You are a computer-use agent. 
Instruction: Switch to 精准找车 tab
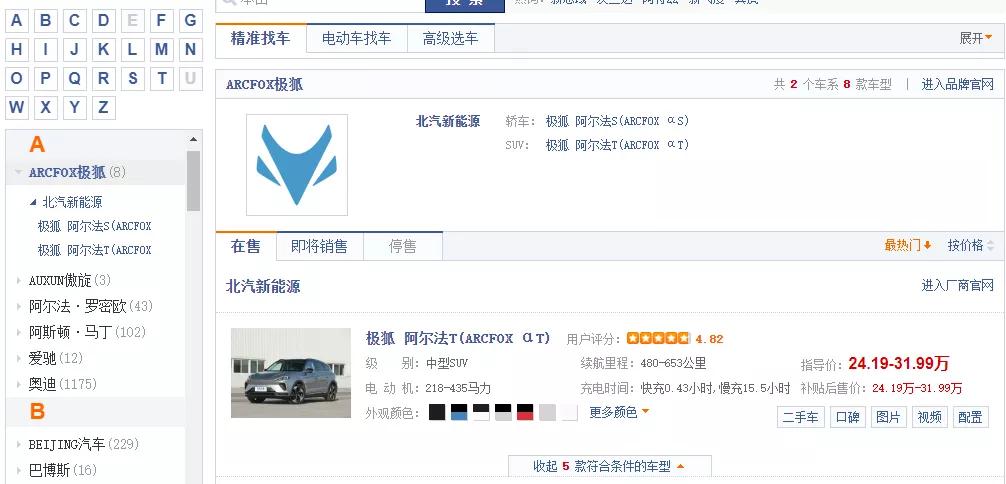pyautogui.click(x=260, y=39)
